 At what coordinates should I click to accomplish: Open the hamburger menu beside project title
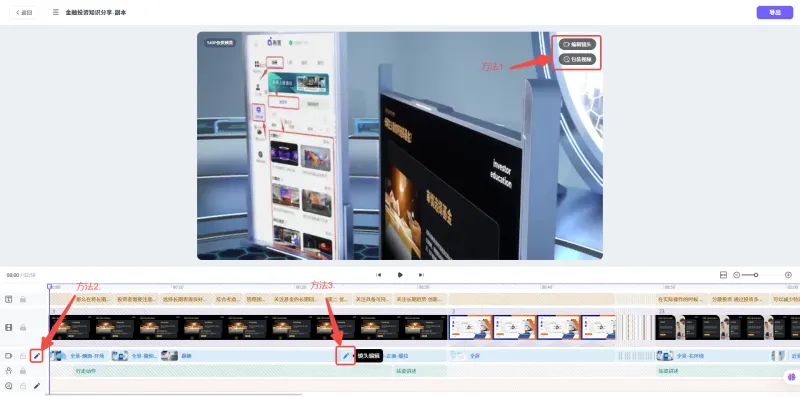56,12
